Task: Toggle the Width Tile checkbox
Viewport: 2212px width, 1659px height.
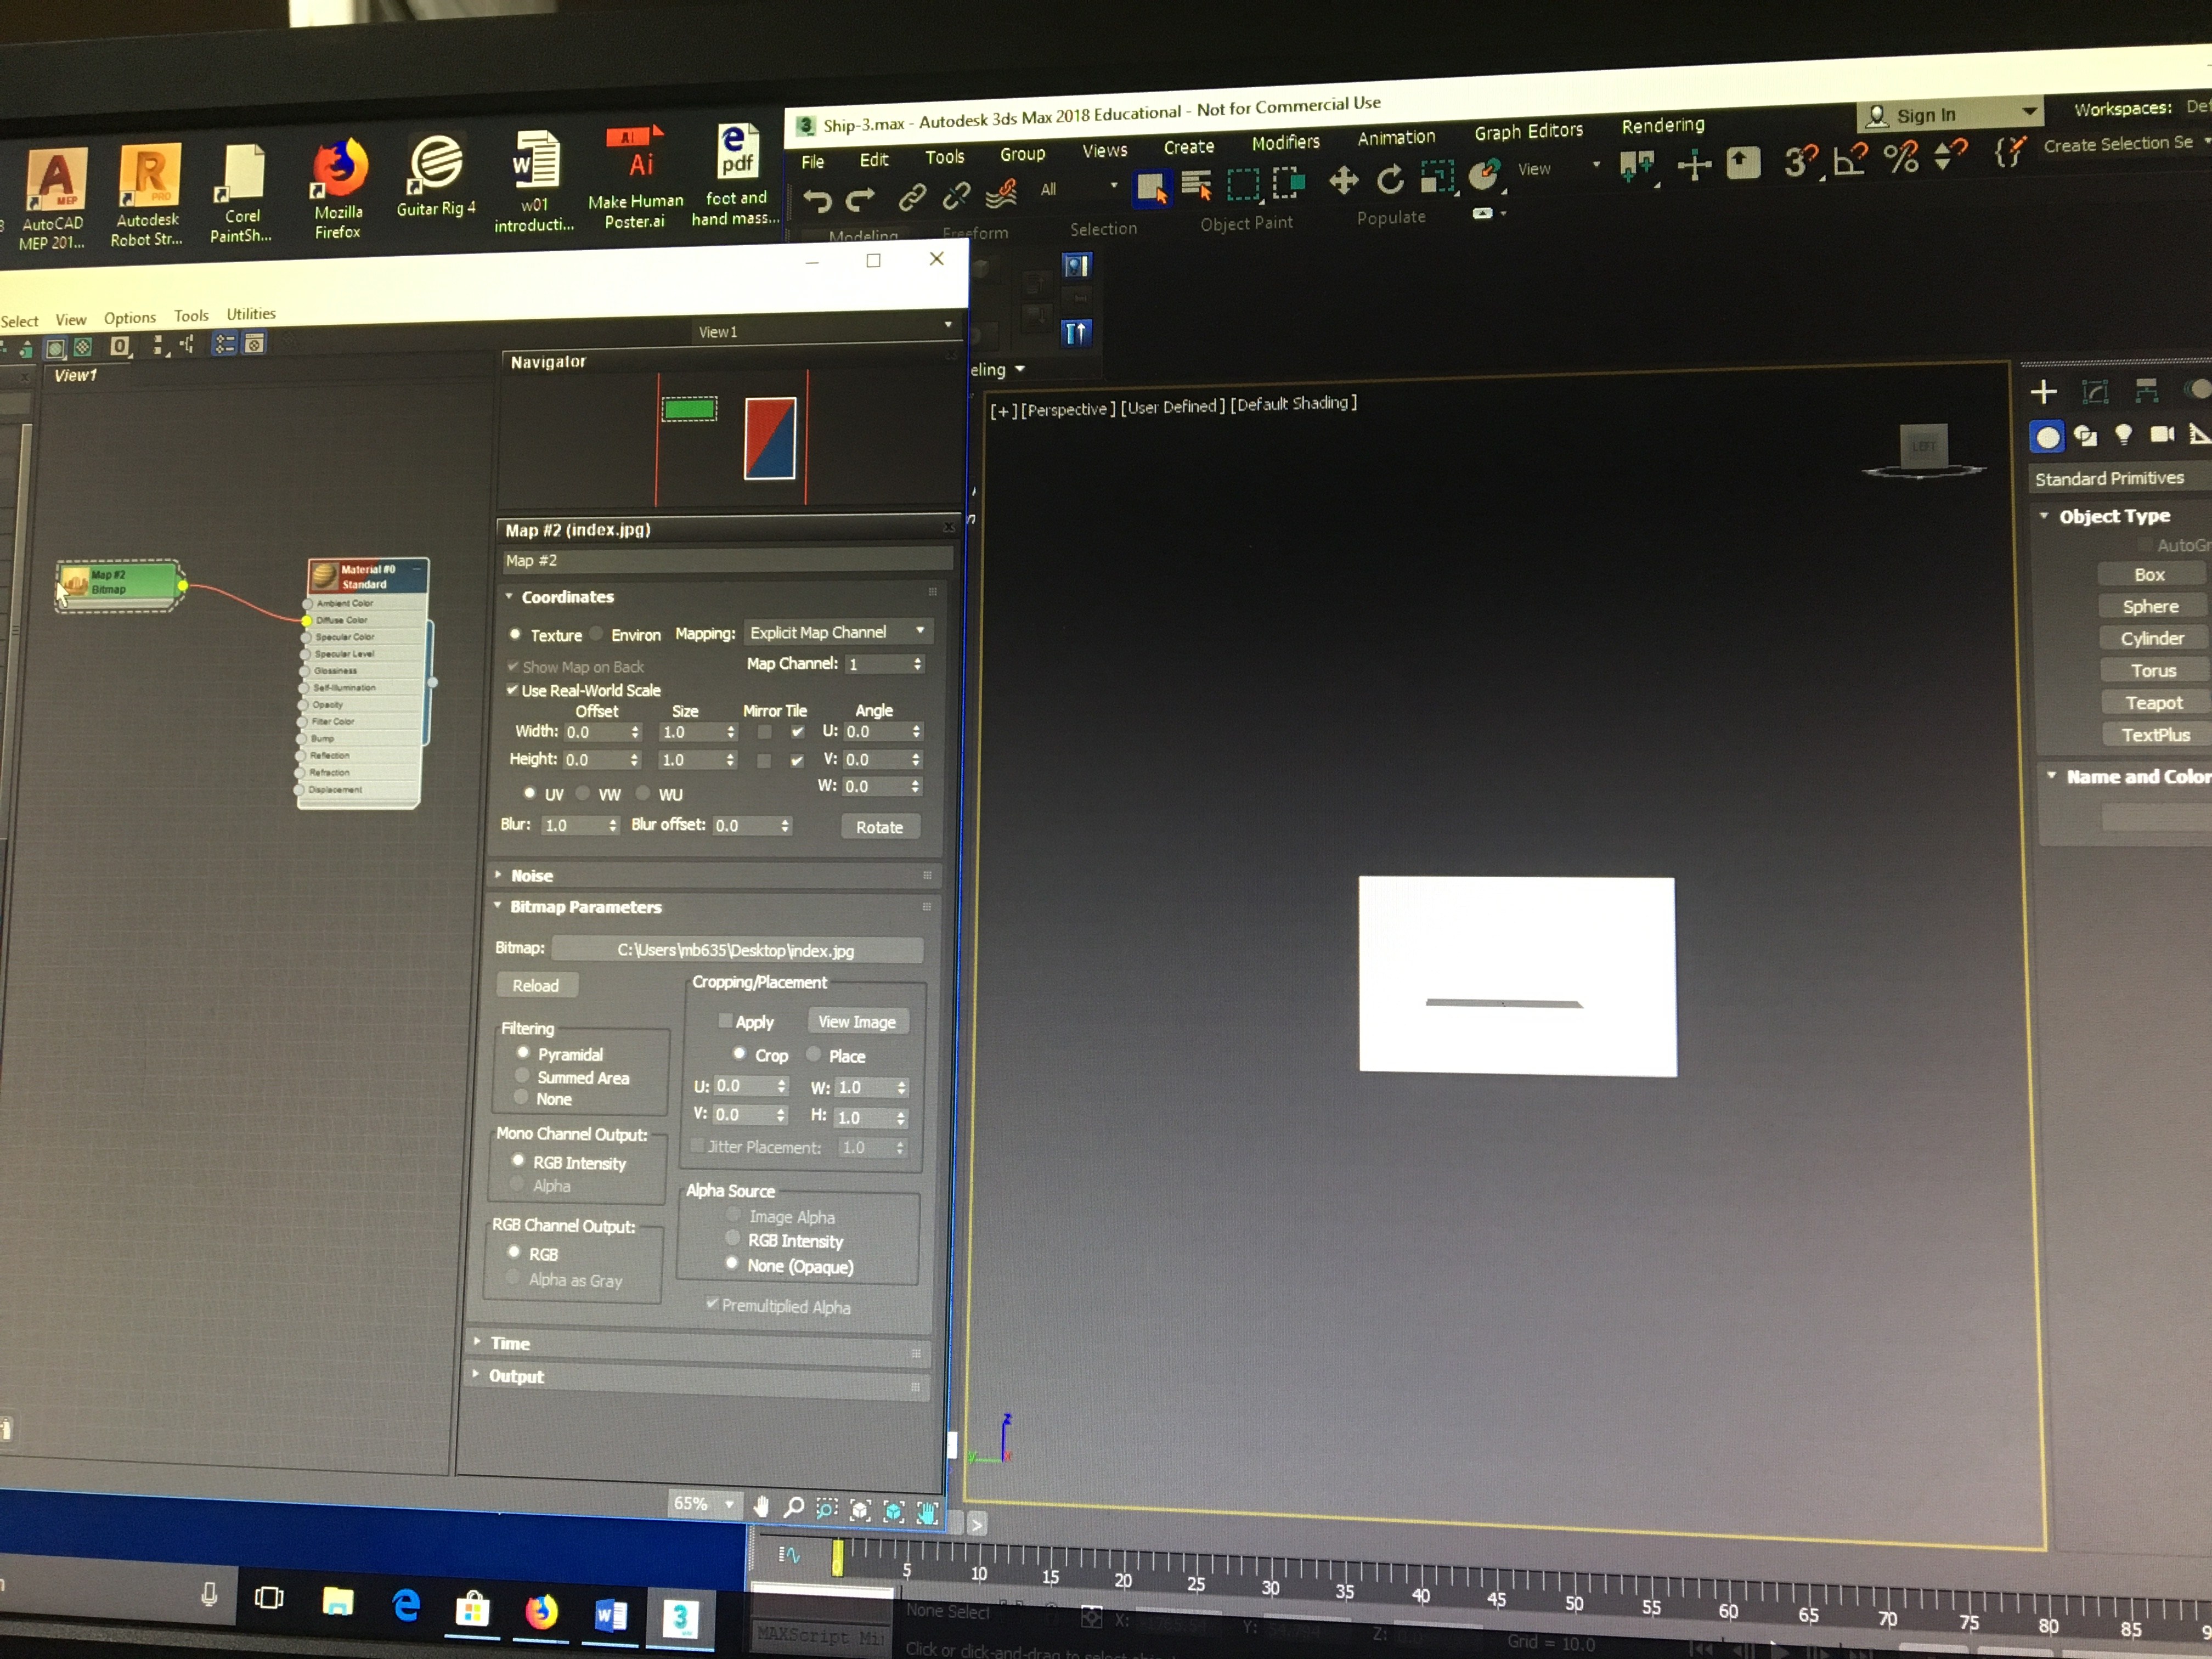Action: point(797,732)
